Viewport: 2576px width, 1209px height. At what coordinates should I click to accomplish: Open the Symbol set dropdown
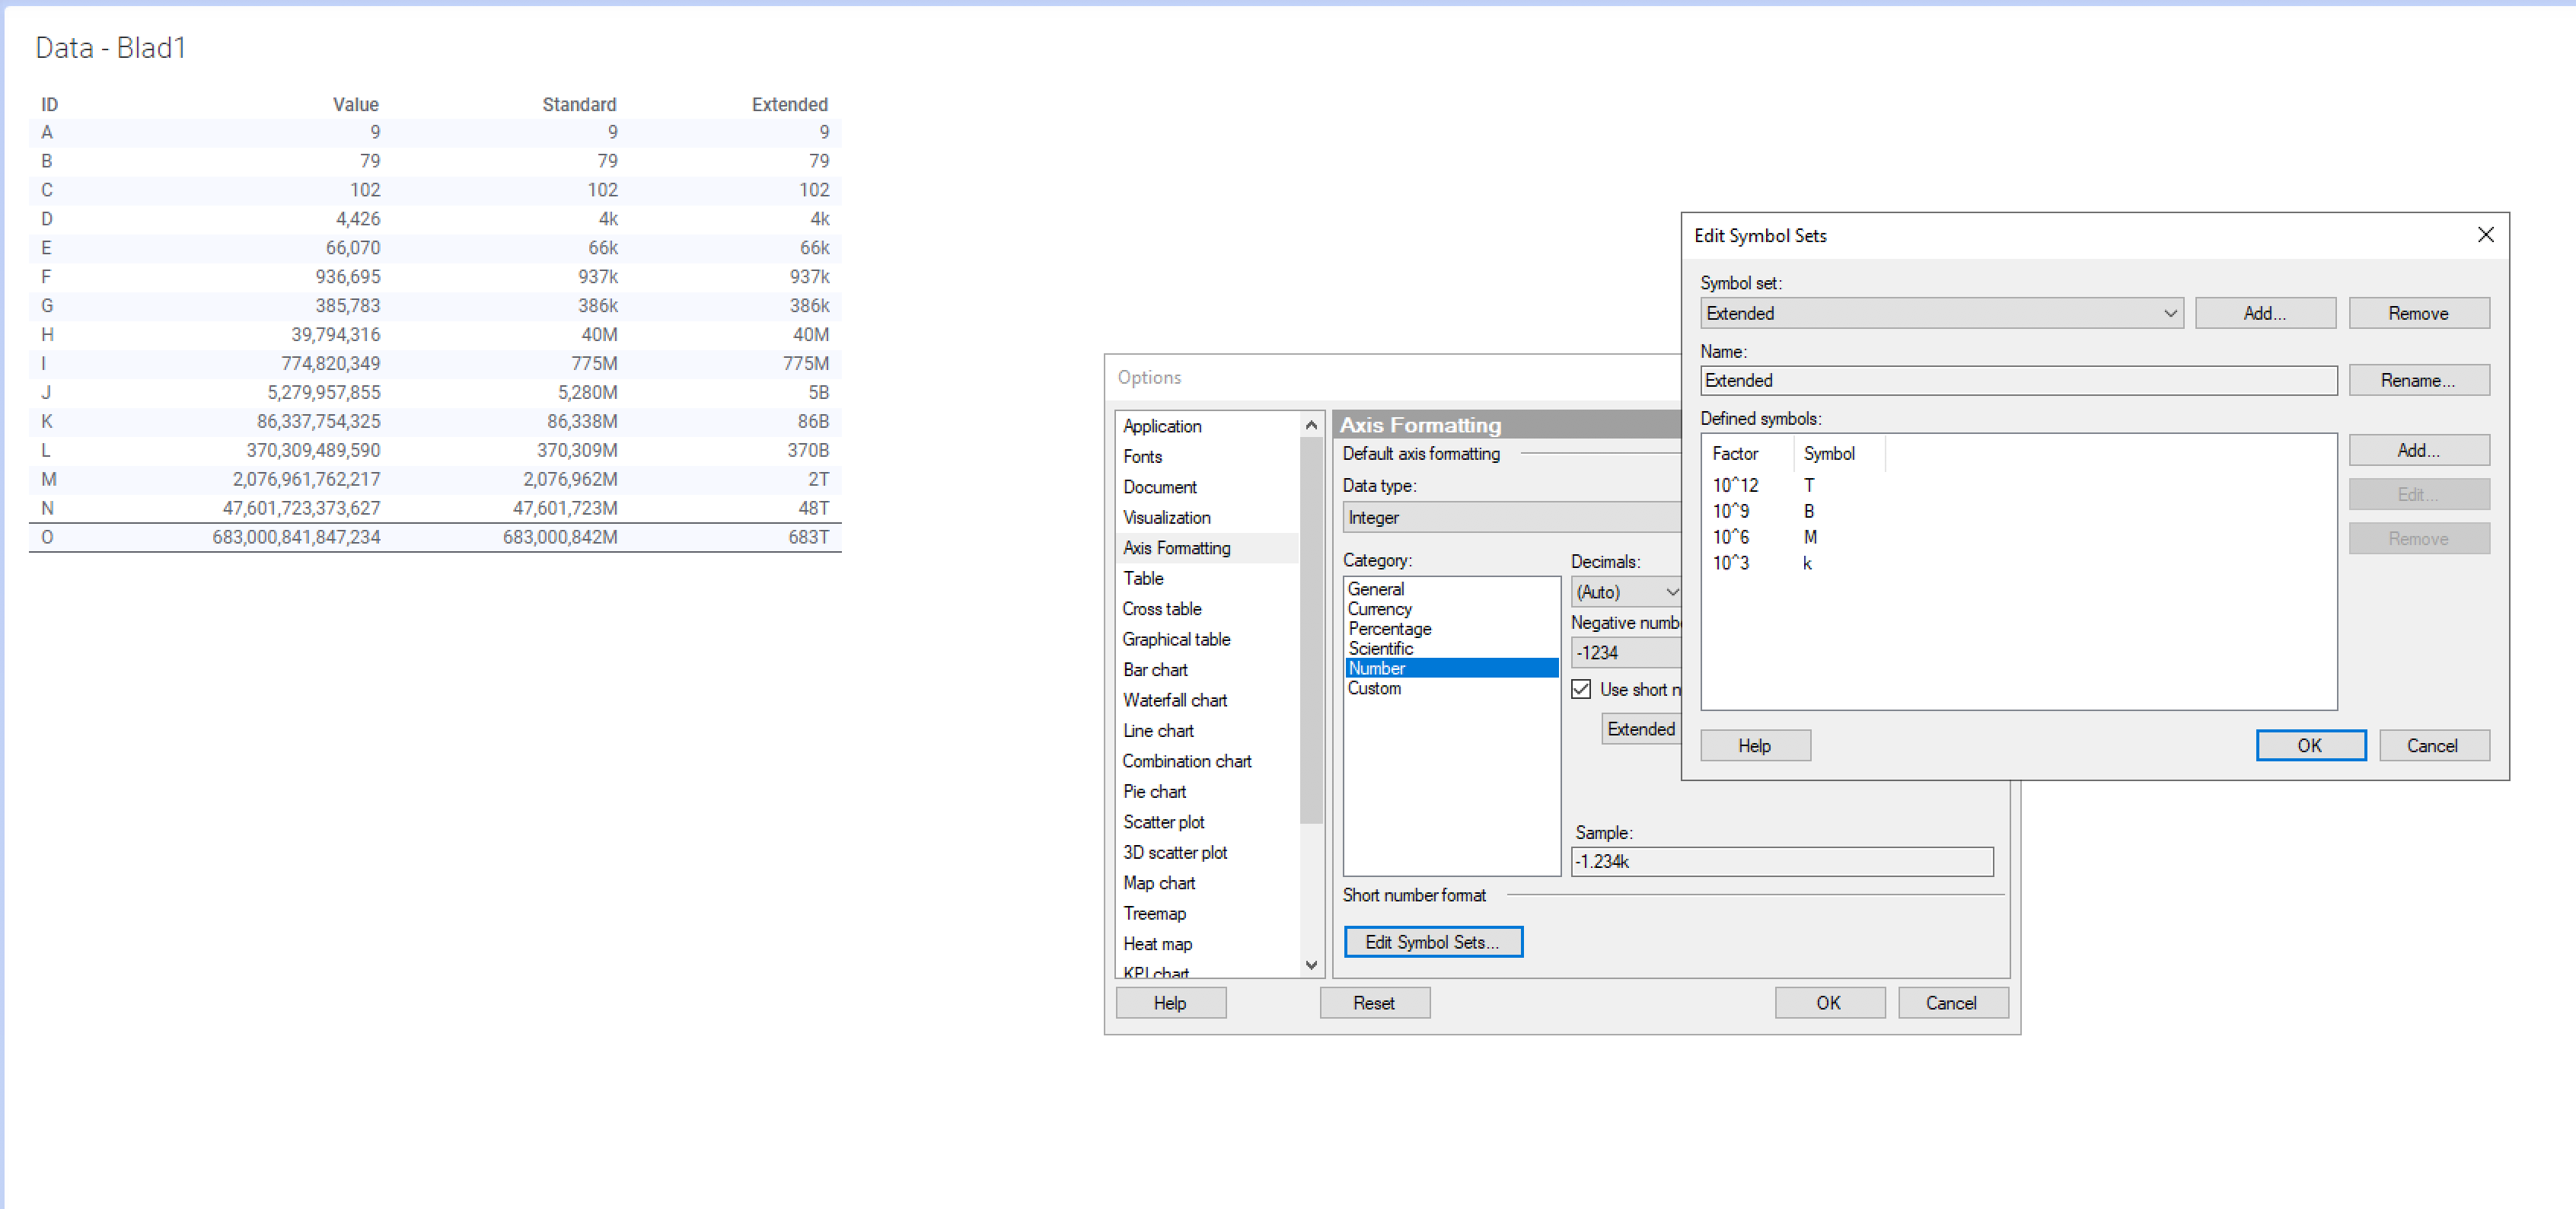pyautogui.click(x=1940, y=313)
